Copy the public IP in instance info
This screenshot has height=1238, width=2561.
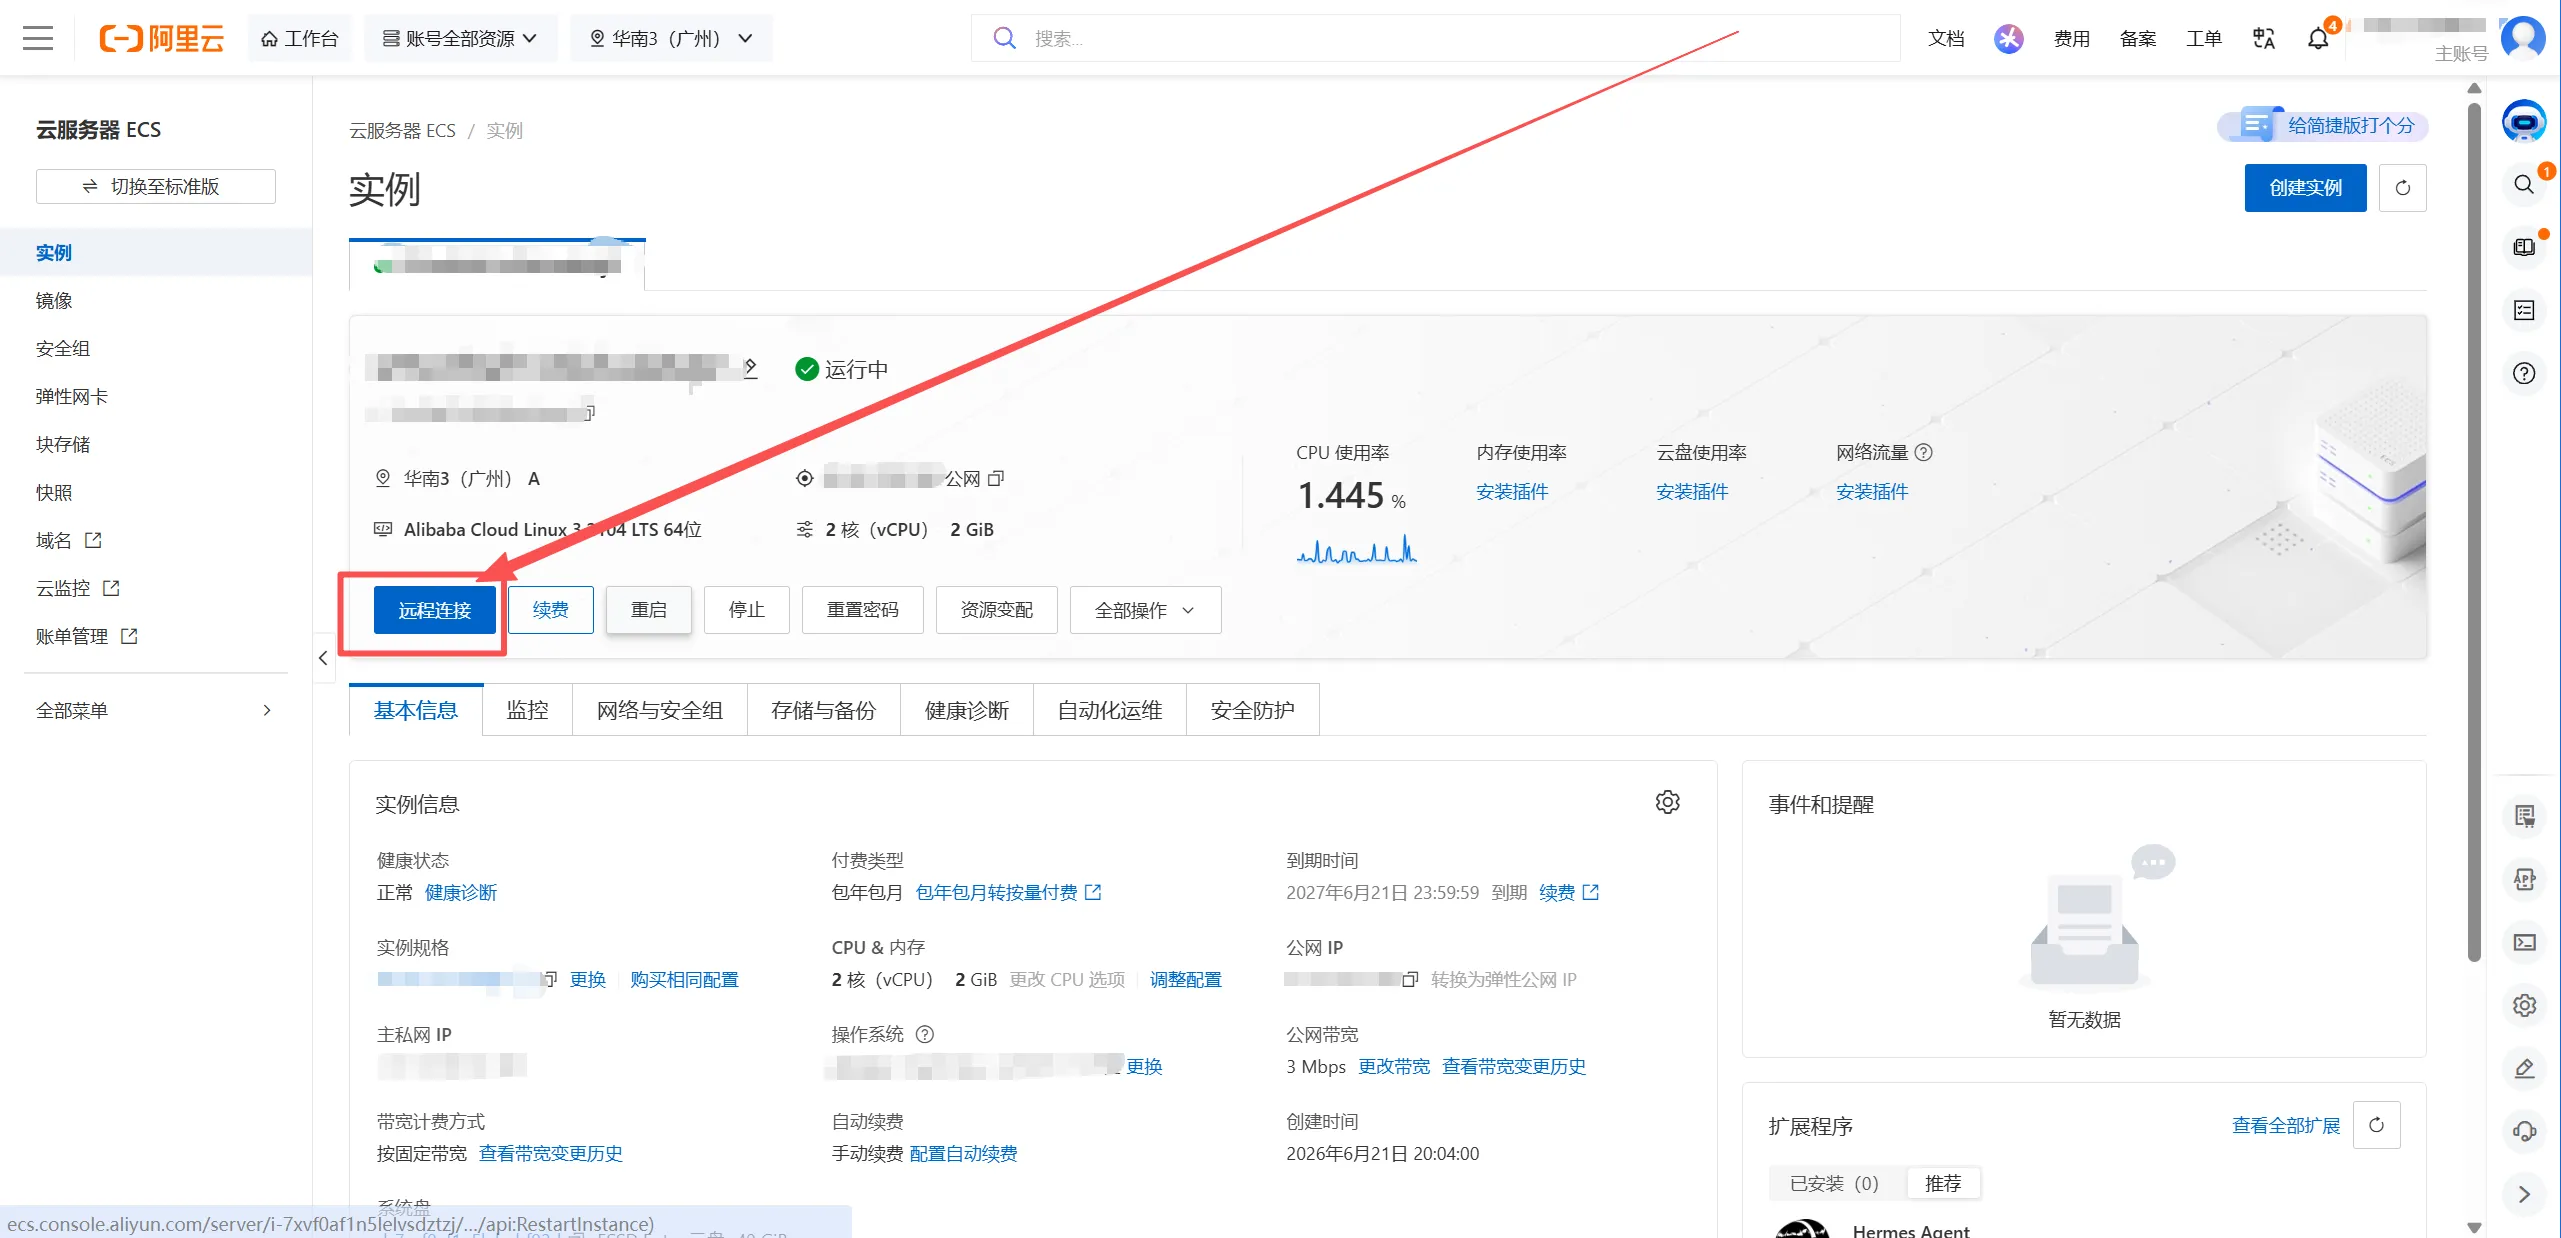point(1410,979)
